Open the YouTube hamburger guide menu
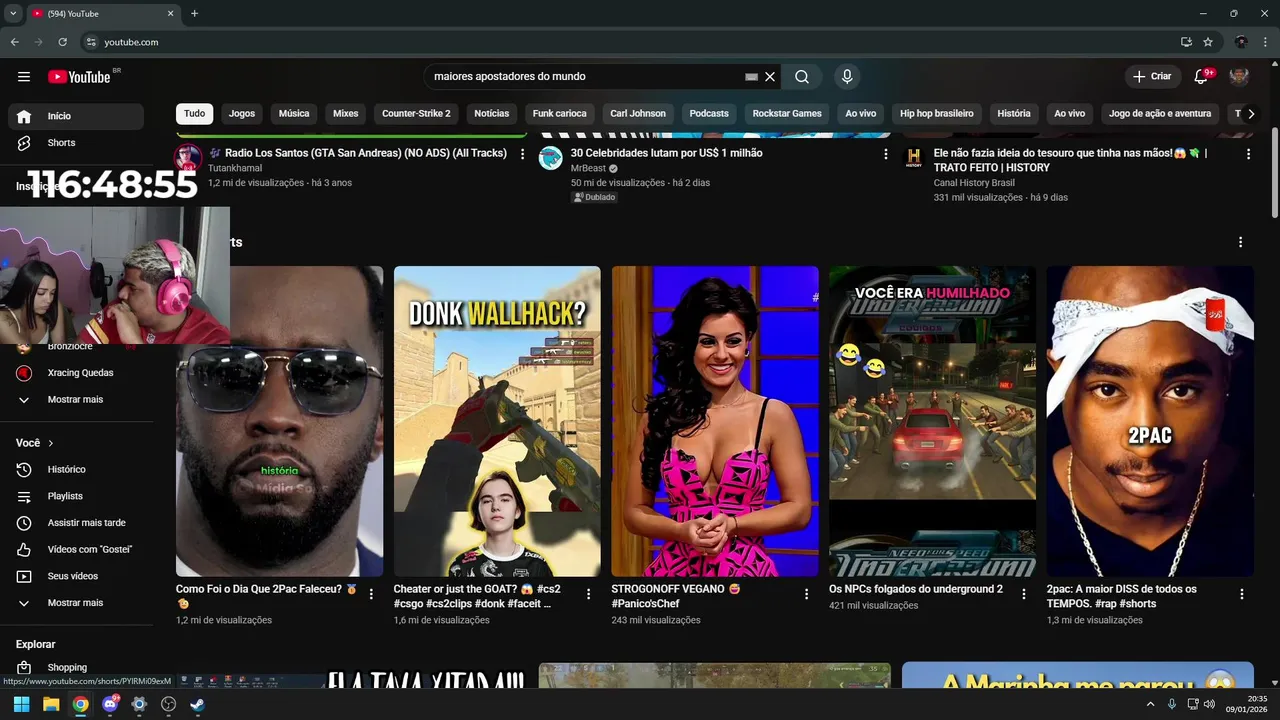This screenshot has width=1280, height=720. coord(24,77)
